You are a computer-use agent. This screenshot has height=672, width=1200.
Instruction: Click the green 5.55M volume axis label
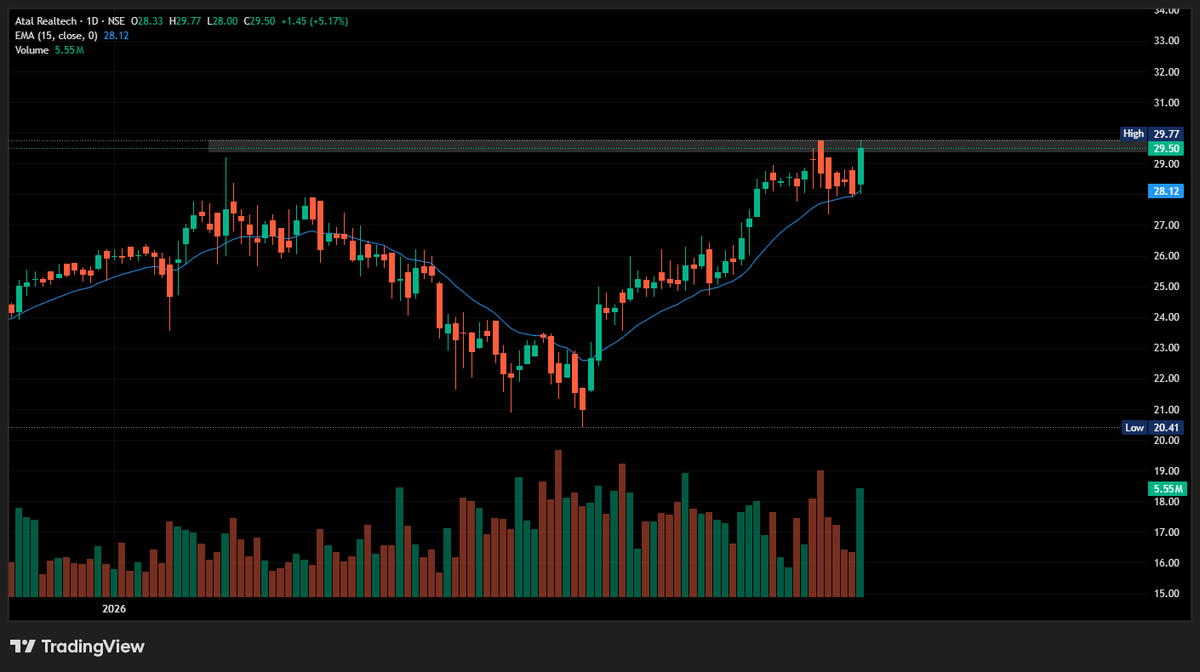pos(1167,489)
